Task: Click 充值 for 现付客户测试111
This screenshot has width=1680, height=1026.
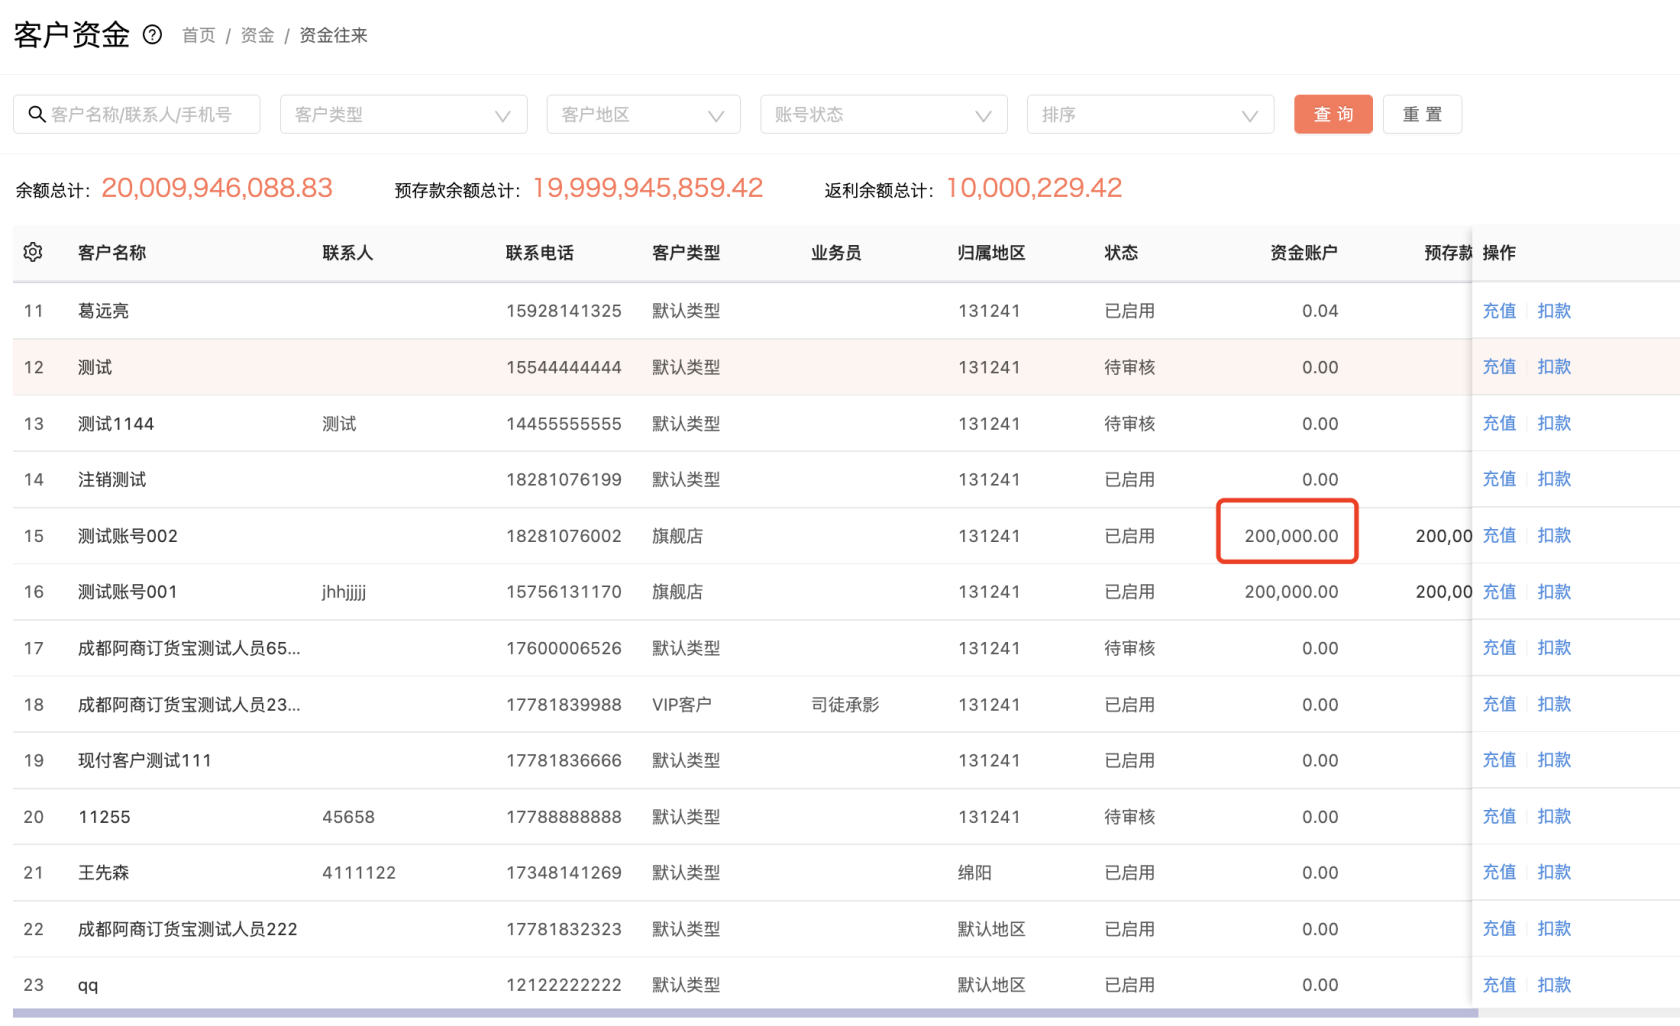Action: pyautogui.click(x=1499, y=760)
